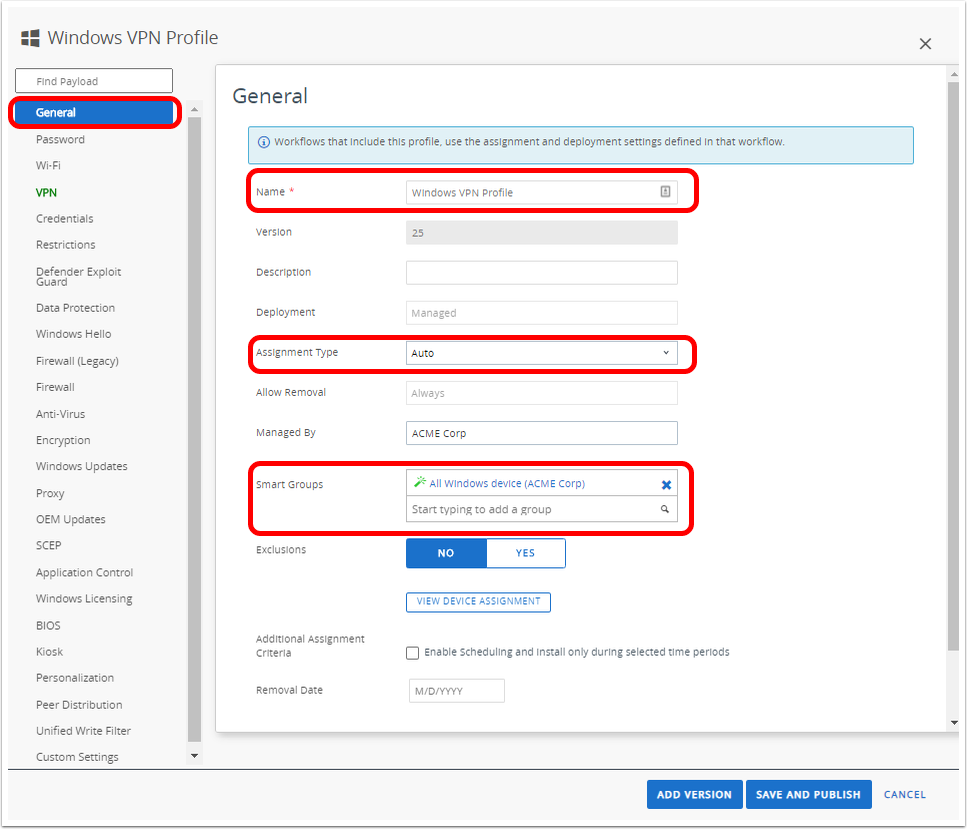Click the Removal Date input field
The width and height of the screenshot is (967, 829).
pos(456,691)
